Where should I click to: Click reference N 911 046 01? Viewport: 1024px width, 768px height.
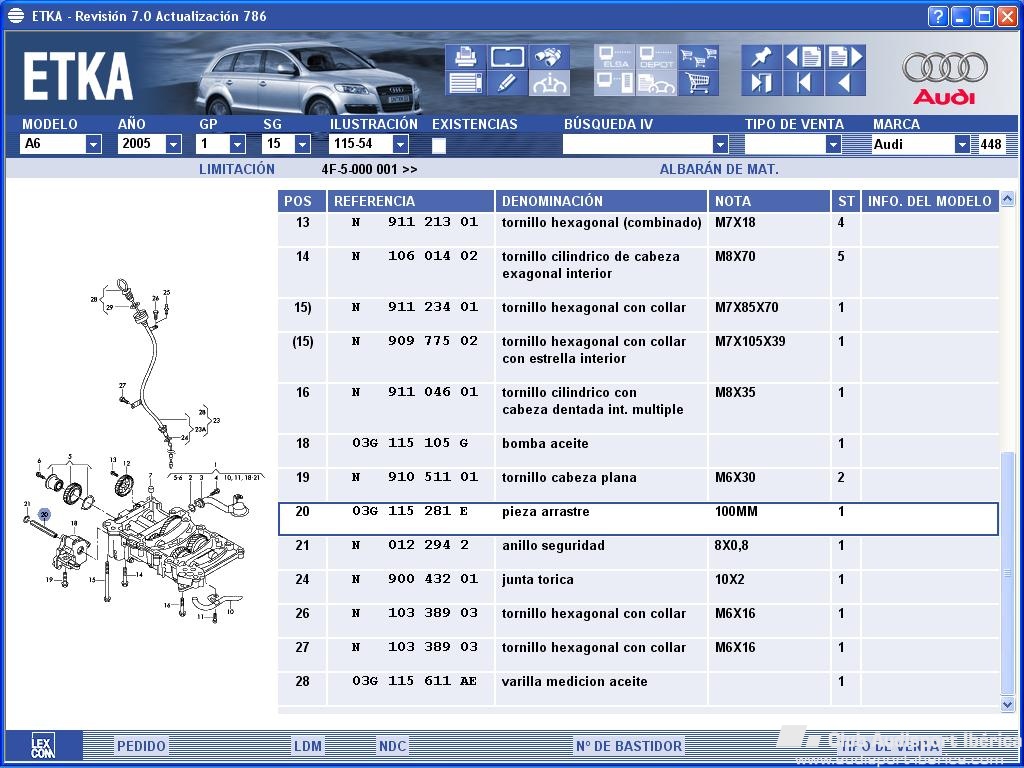[415, 392]
